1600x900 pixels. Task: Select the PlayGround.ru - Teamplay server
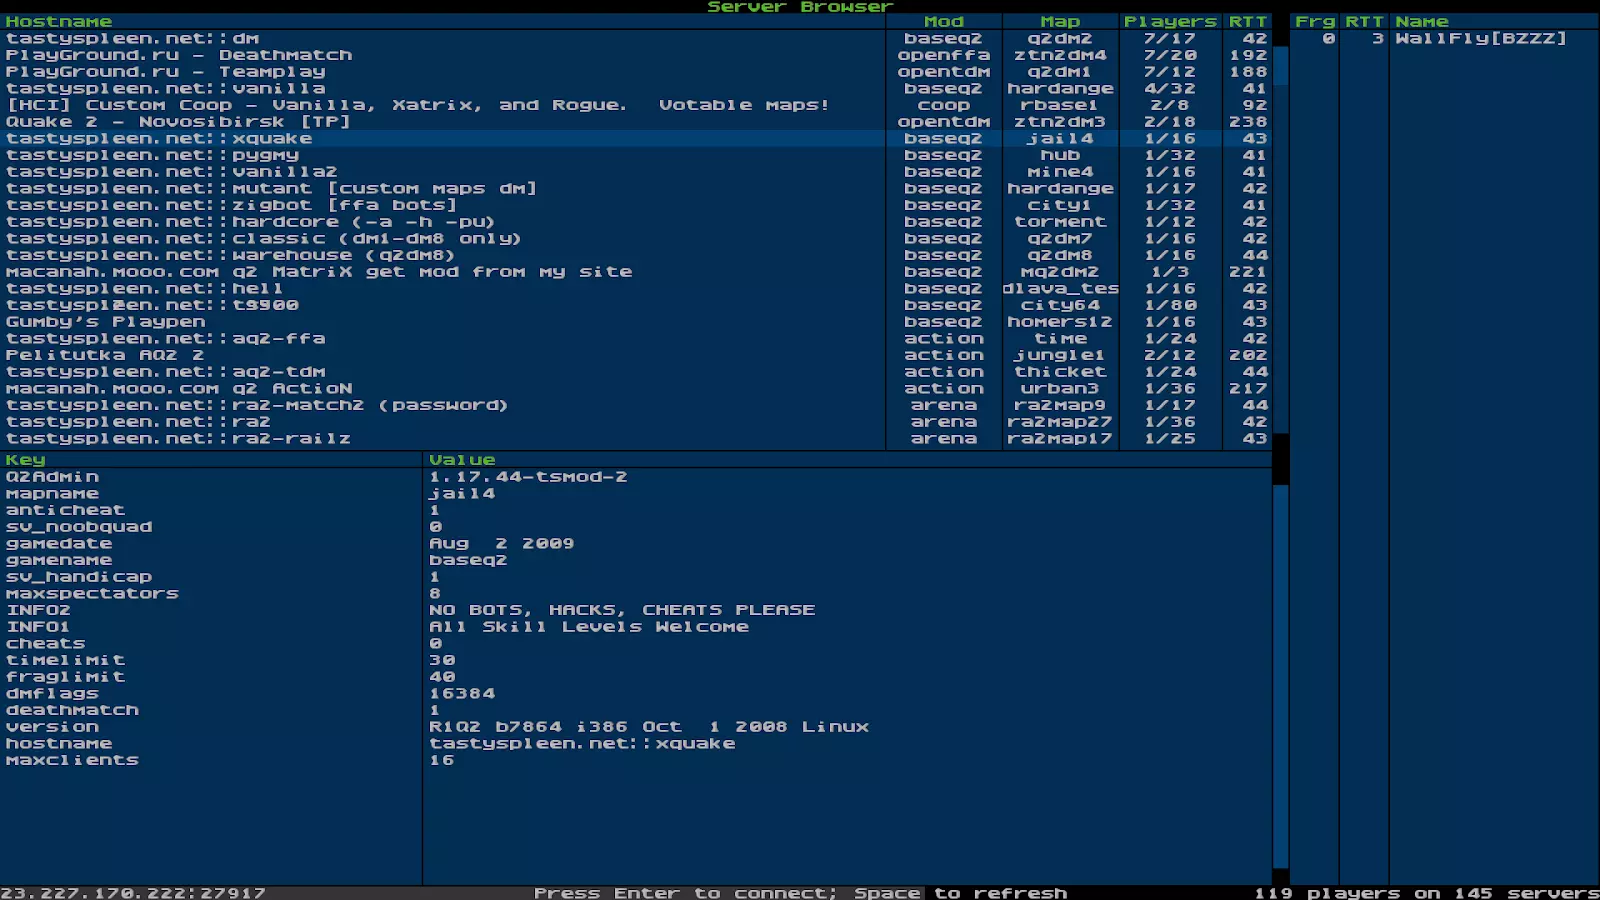click(636, 72)
